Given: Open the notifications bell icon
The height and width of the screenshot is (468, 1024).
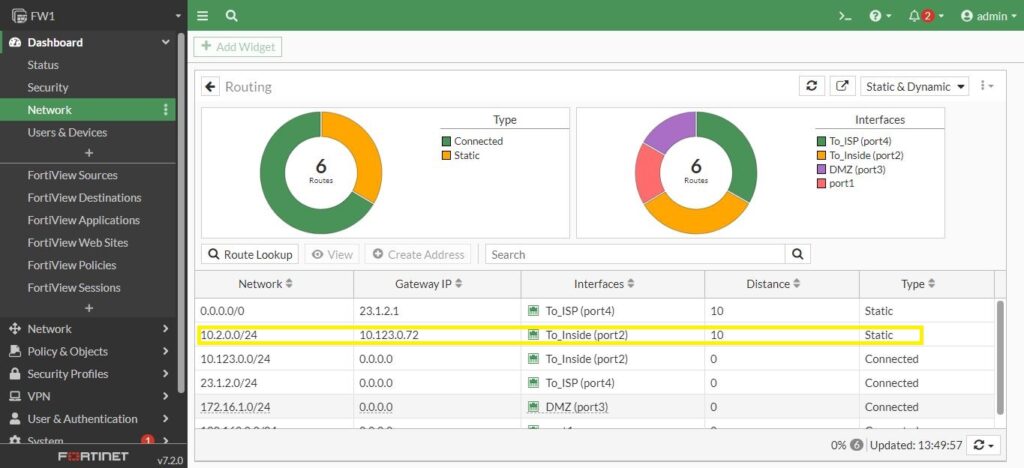Looking at the screenshot, I should pyautogui.click(x=914, y=16).
